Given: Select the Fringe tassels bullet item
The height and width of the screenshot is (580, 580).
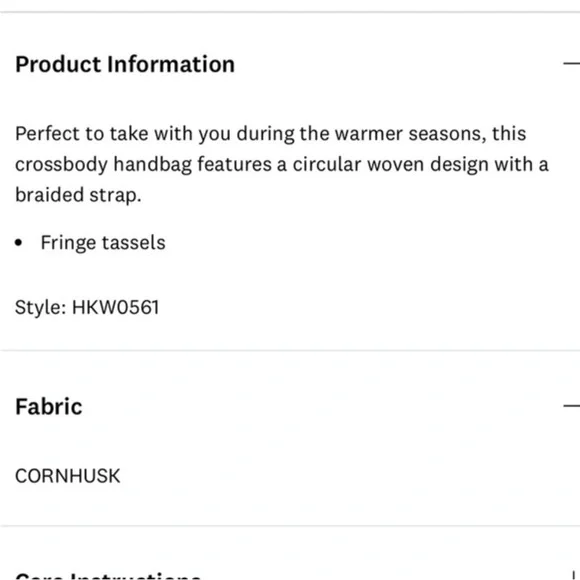Looking at the screenshot, I should pos(103,243).
